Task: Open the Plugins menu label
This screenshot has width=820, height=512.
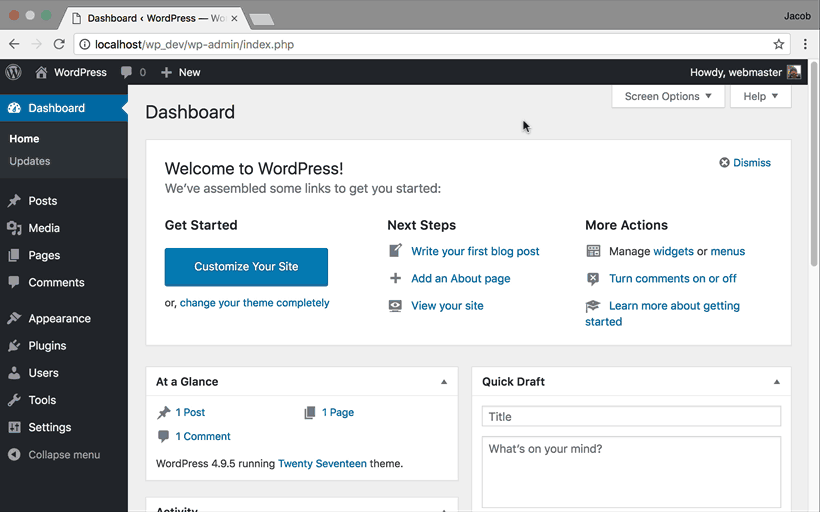Action: point(47,346)
